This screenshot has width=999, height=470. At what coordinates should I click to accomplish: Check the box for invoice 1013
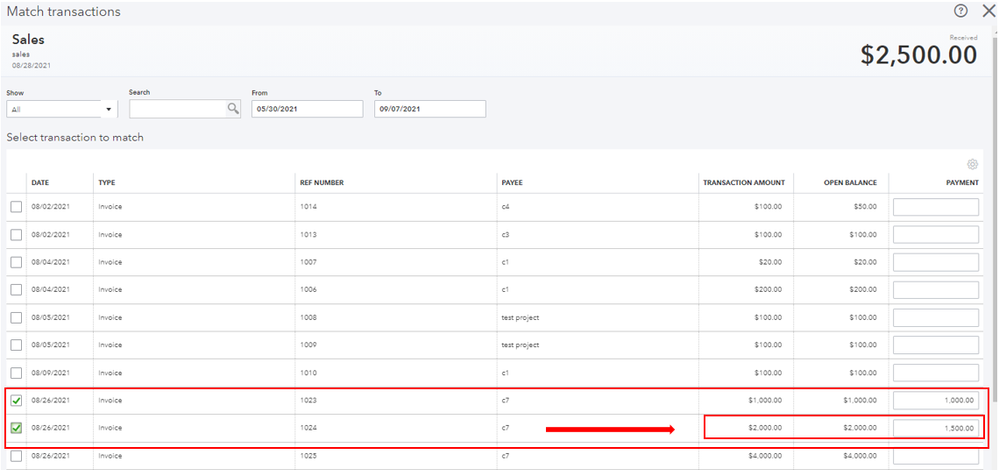pos(17,234)
